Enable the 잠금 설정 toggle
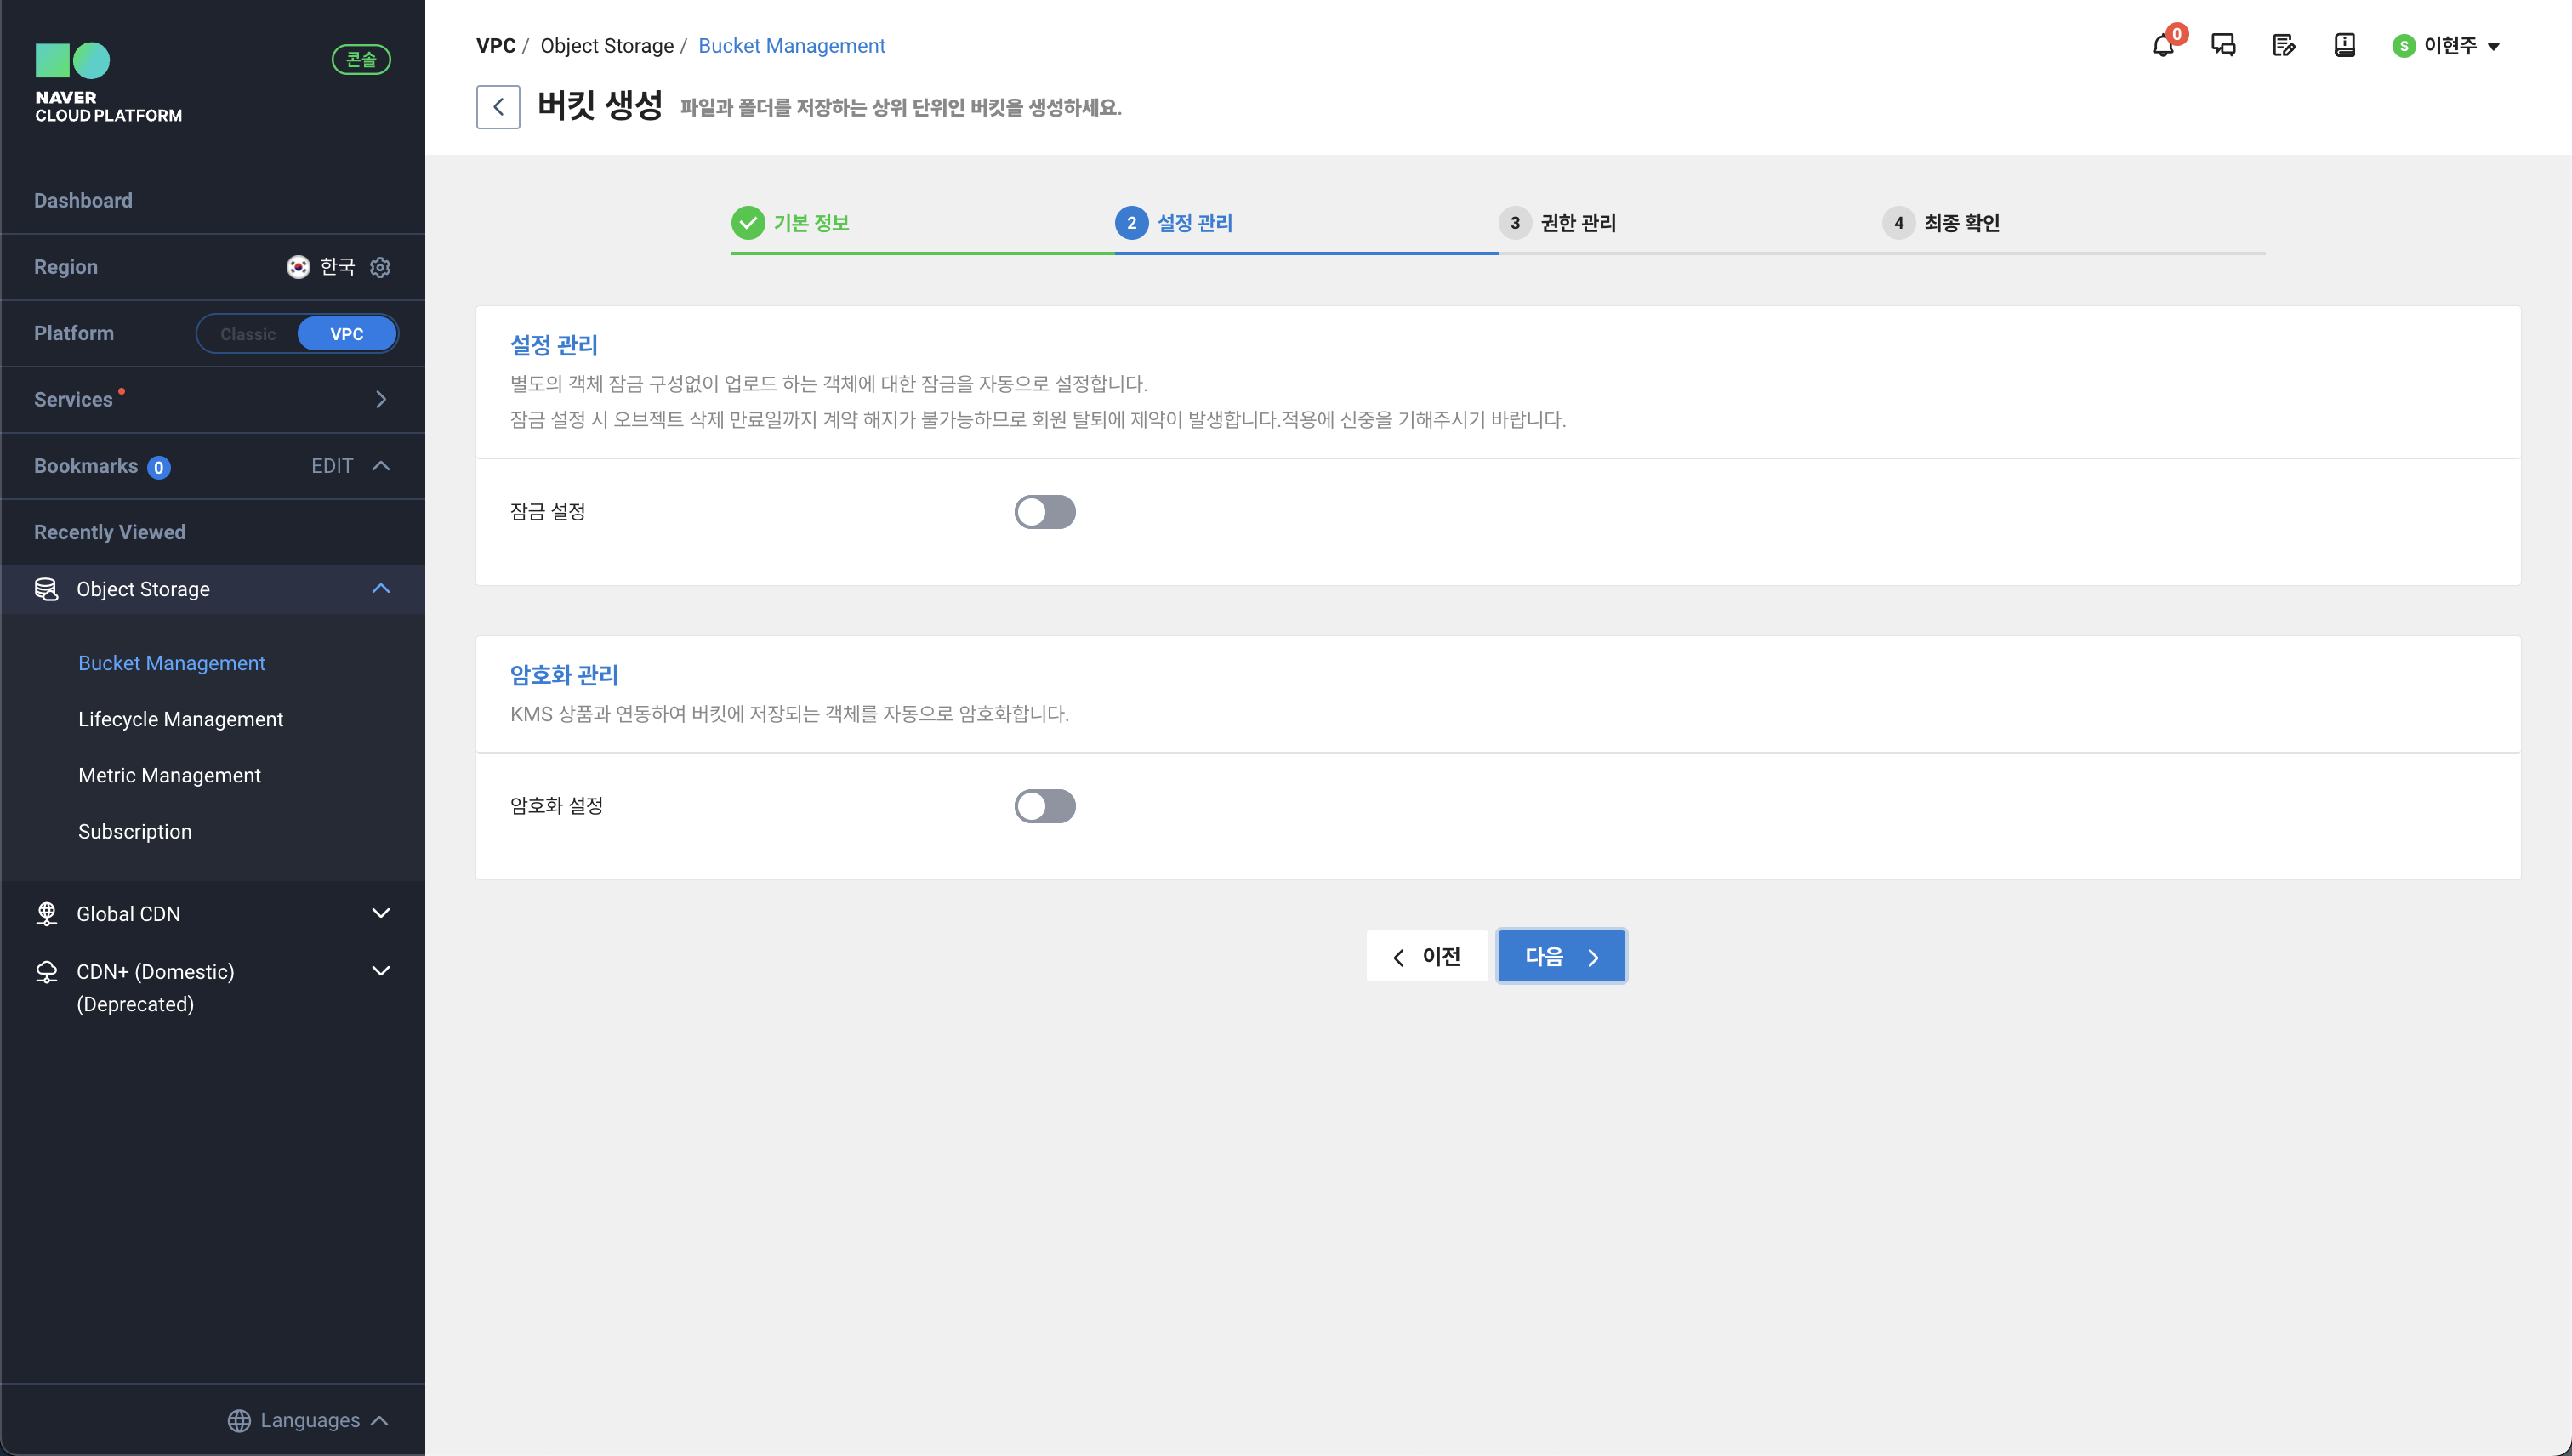Image resolution: width=2572 pixels, height=1456 pixels. point(1044,511)
